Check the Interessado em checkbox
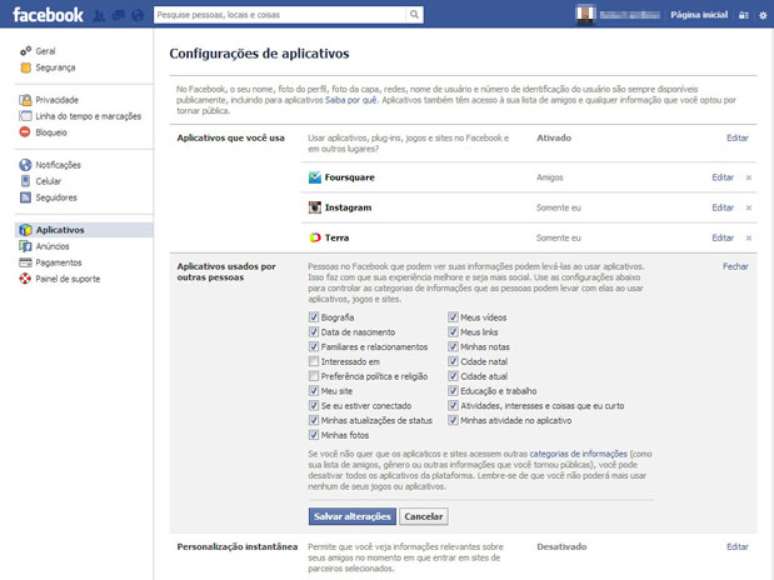This screenshot has width=774, height=580. [x=313, y=361]
